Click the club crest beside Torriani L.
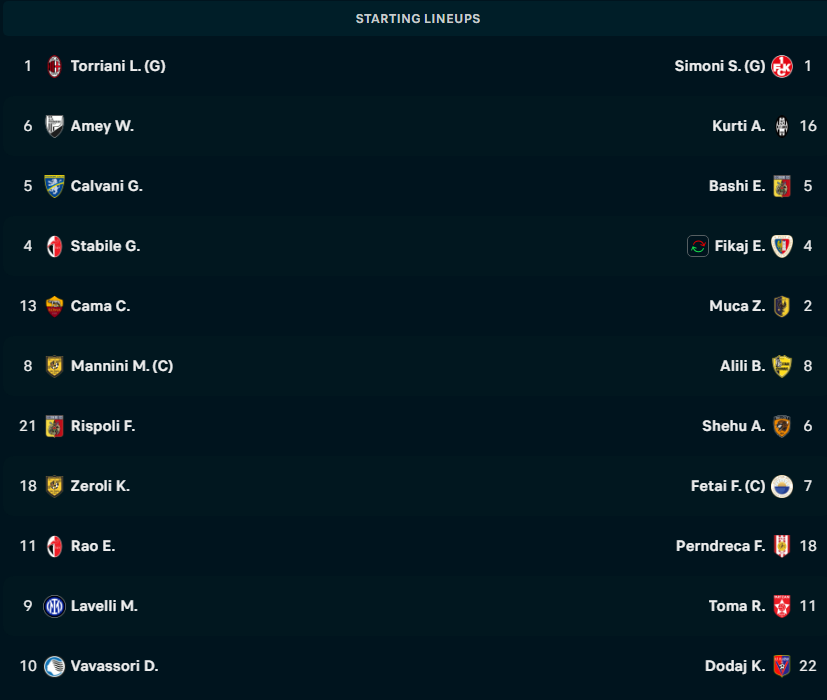 click(x=54, y=66)
